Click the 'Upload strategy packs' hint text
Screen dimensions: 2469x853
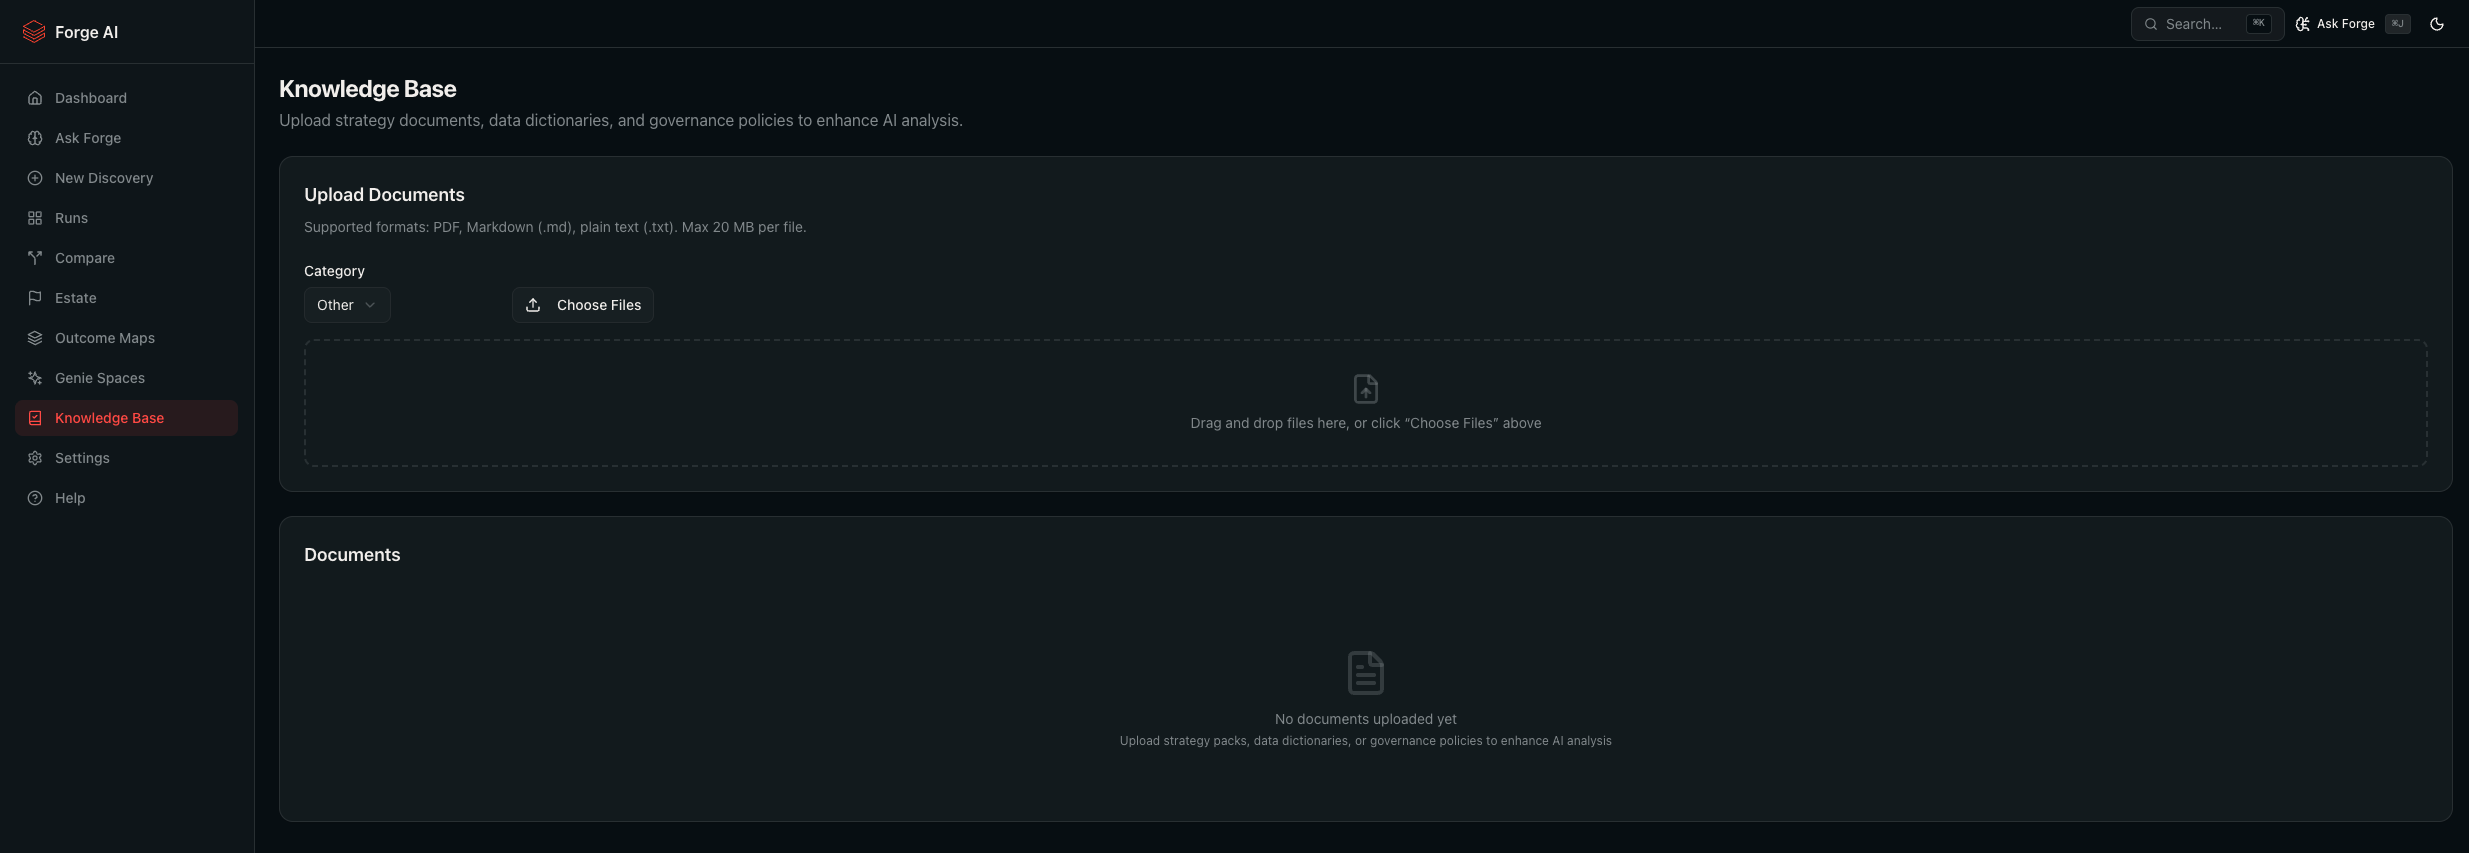[1366, 741]
